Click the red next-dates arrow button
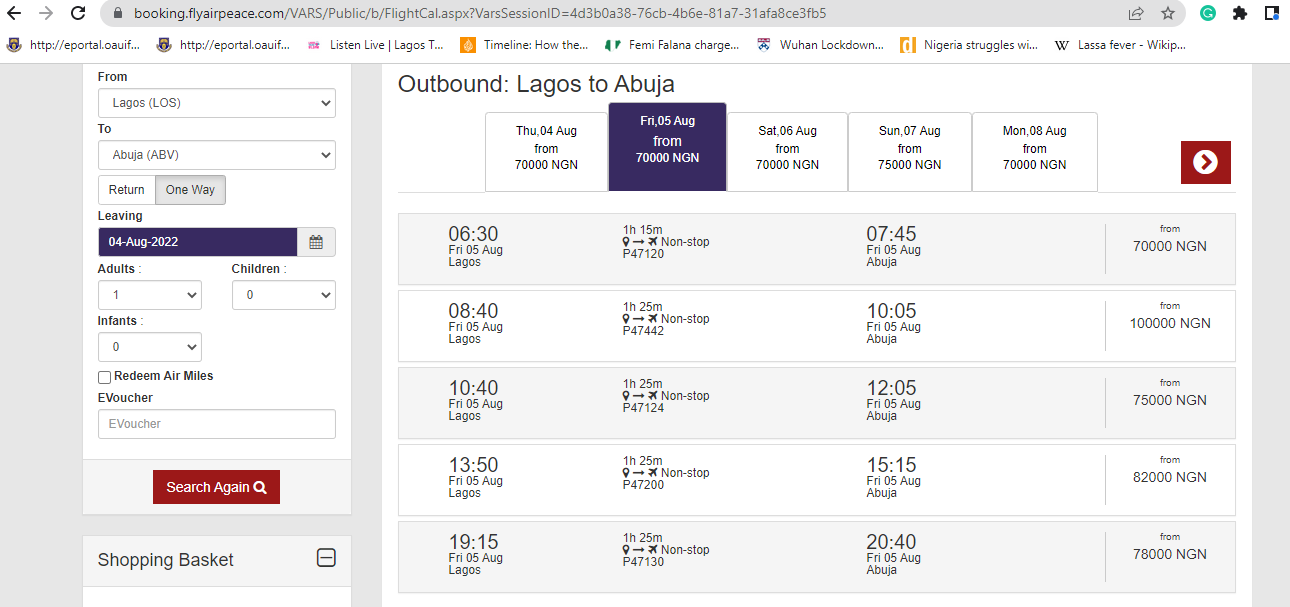The width and height of the screenshot is (1290, 607). pyautogui.click(x=1205, y=162)
